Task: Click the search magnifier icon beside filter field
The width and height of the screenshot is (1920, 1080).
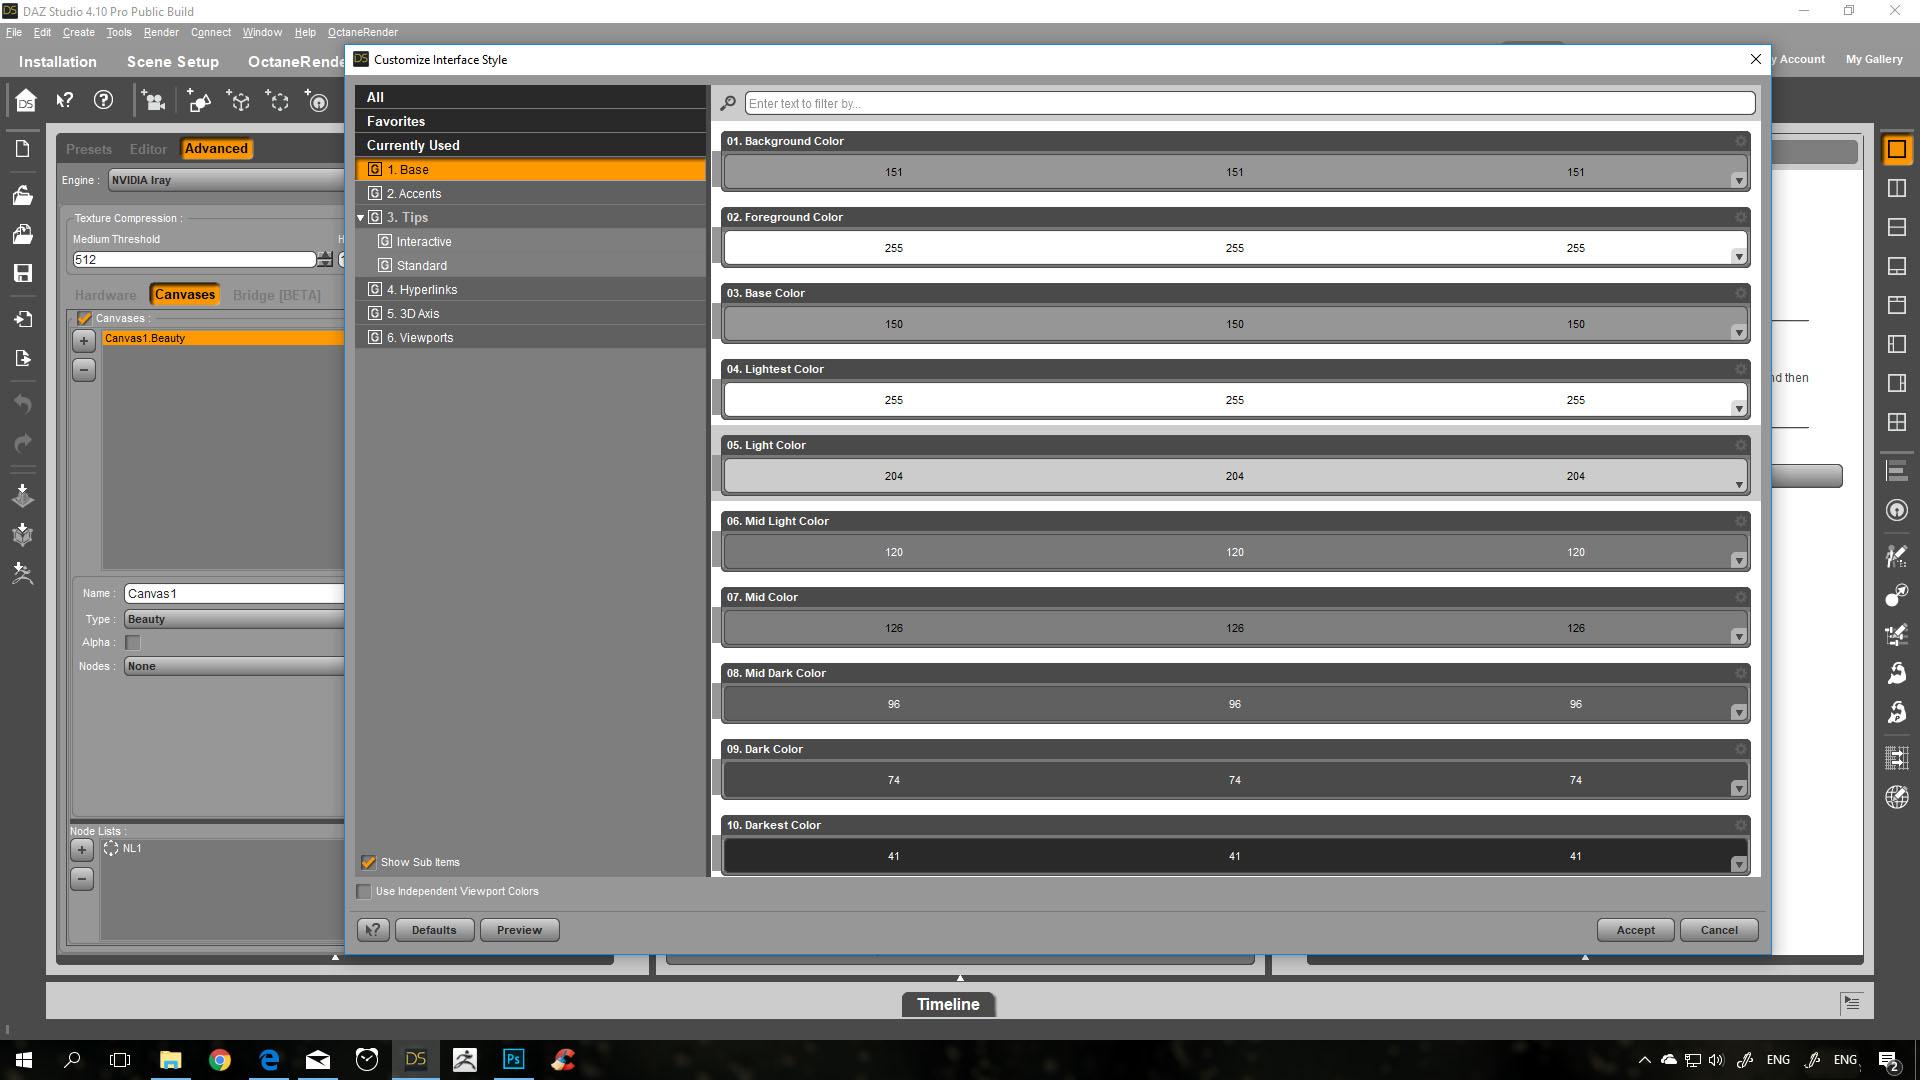Action: point(728,103)
